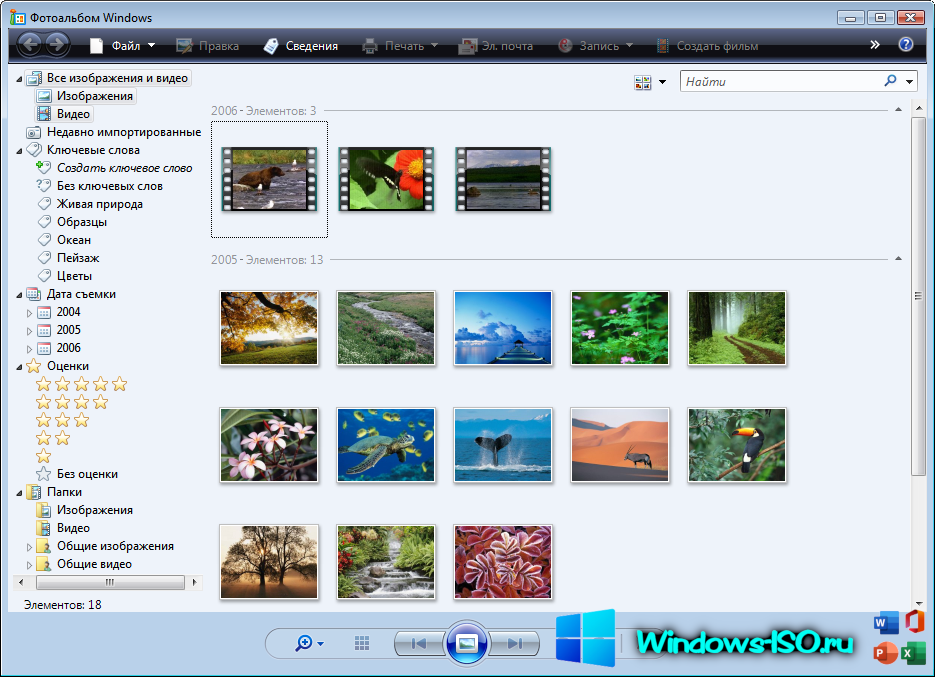Click the navigation pane horizontal scrollbar
Screen dimensions: 935x677
[x=110, y=582]
